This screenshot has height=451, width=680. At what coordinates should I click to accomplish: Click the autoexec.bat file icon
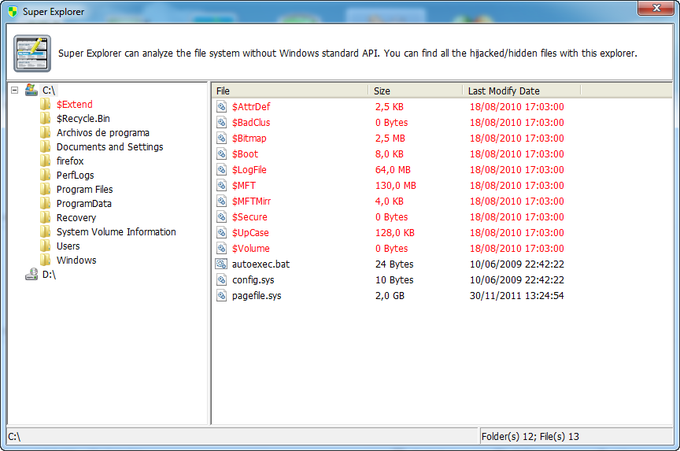(222, 264)
